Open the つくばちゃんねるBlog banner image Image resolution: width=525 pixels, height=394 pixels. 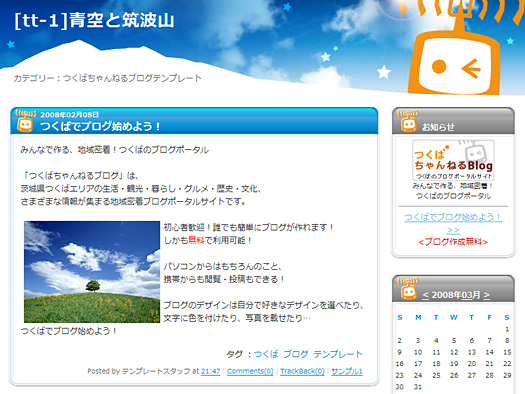click(x=453, y=160)
